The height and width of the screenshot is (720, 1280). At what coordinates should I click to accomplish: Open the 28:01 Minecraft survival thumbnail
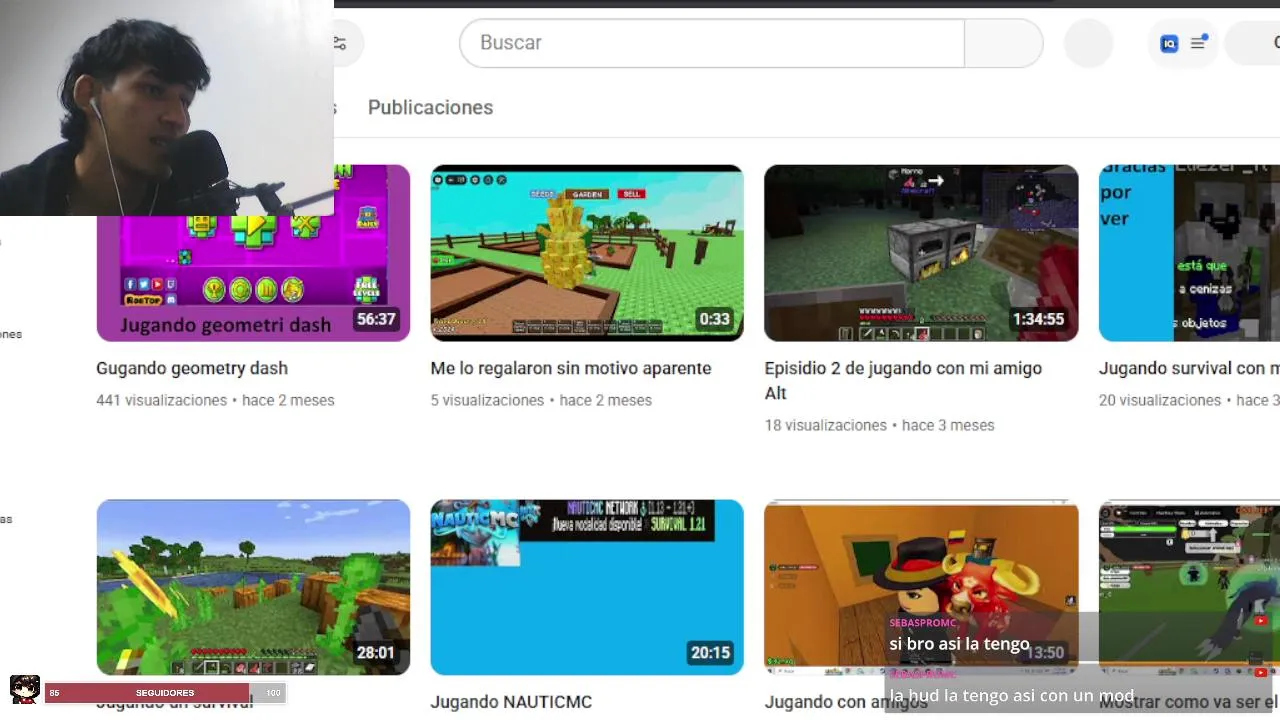(x=253, y=587)
